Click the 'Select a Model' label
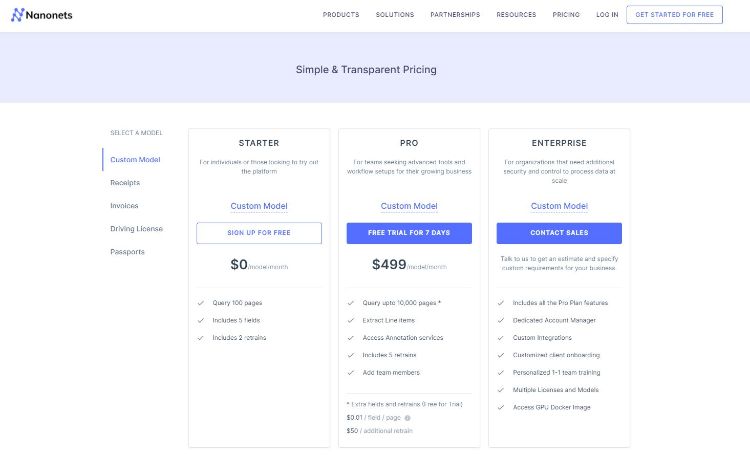 (136, 133)
